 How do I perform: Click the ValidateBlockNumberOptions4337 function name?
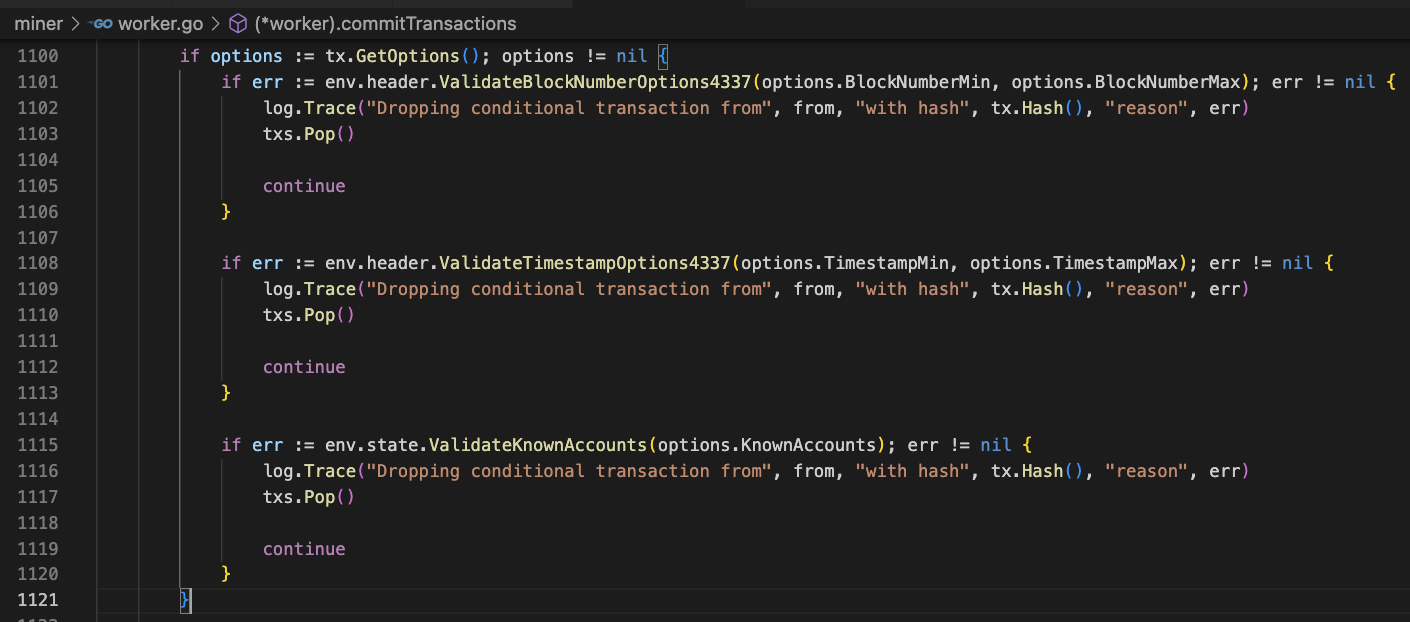(595, 82)
